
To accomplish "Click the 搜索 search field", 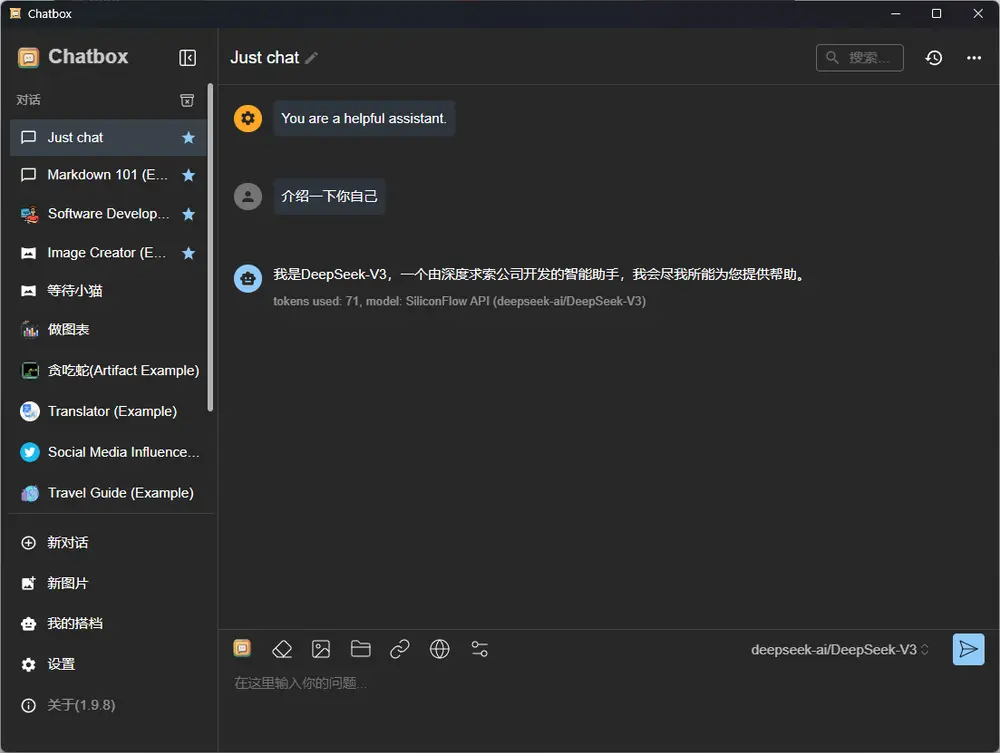I will (x=860, y=58).
